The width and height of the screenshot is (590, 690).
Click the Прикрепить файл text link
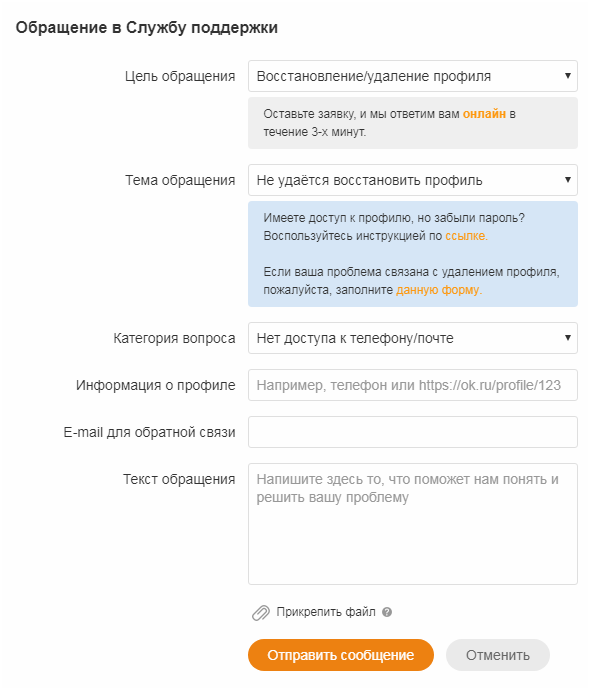[326, 612]
